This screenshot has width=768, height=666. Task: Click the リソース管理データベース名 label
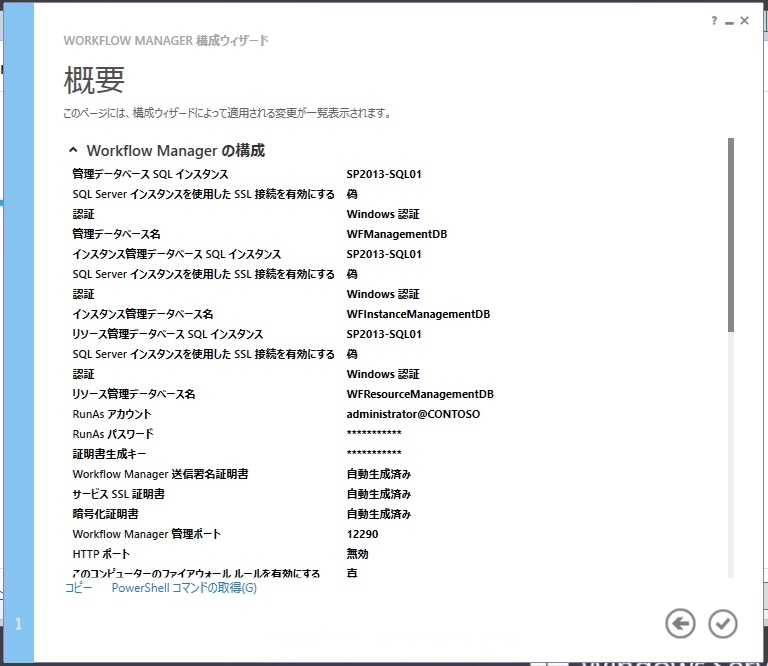click(134, 394)
